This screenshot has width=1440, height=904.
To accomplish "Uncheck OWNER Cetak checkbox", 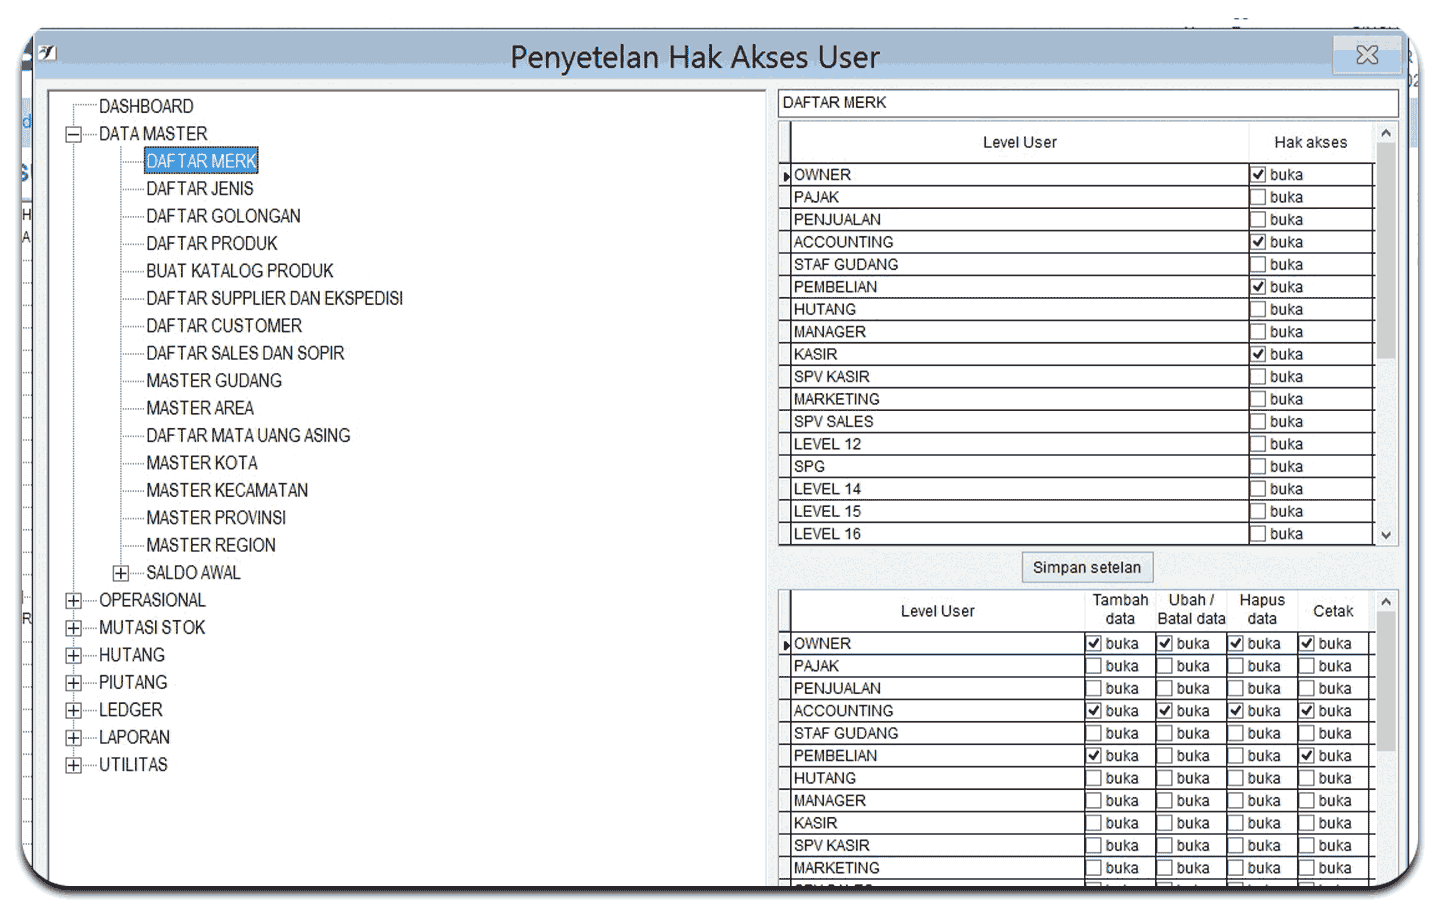I will tap(1307, 644).
